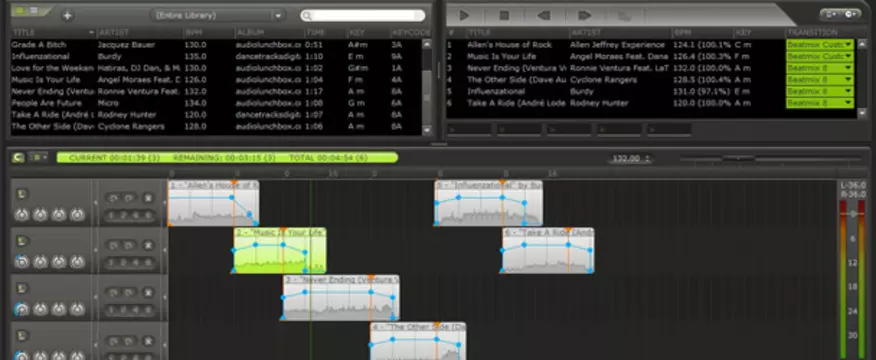Add a file with the plus icon
Viewport: 876px width, 360px height.
[67, 16]
